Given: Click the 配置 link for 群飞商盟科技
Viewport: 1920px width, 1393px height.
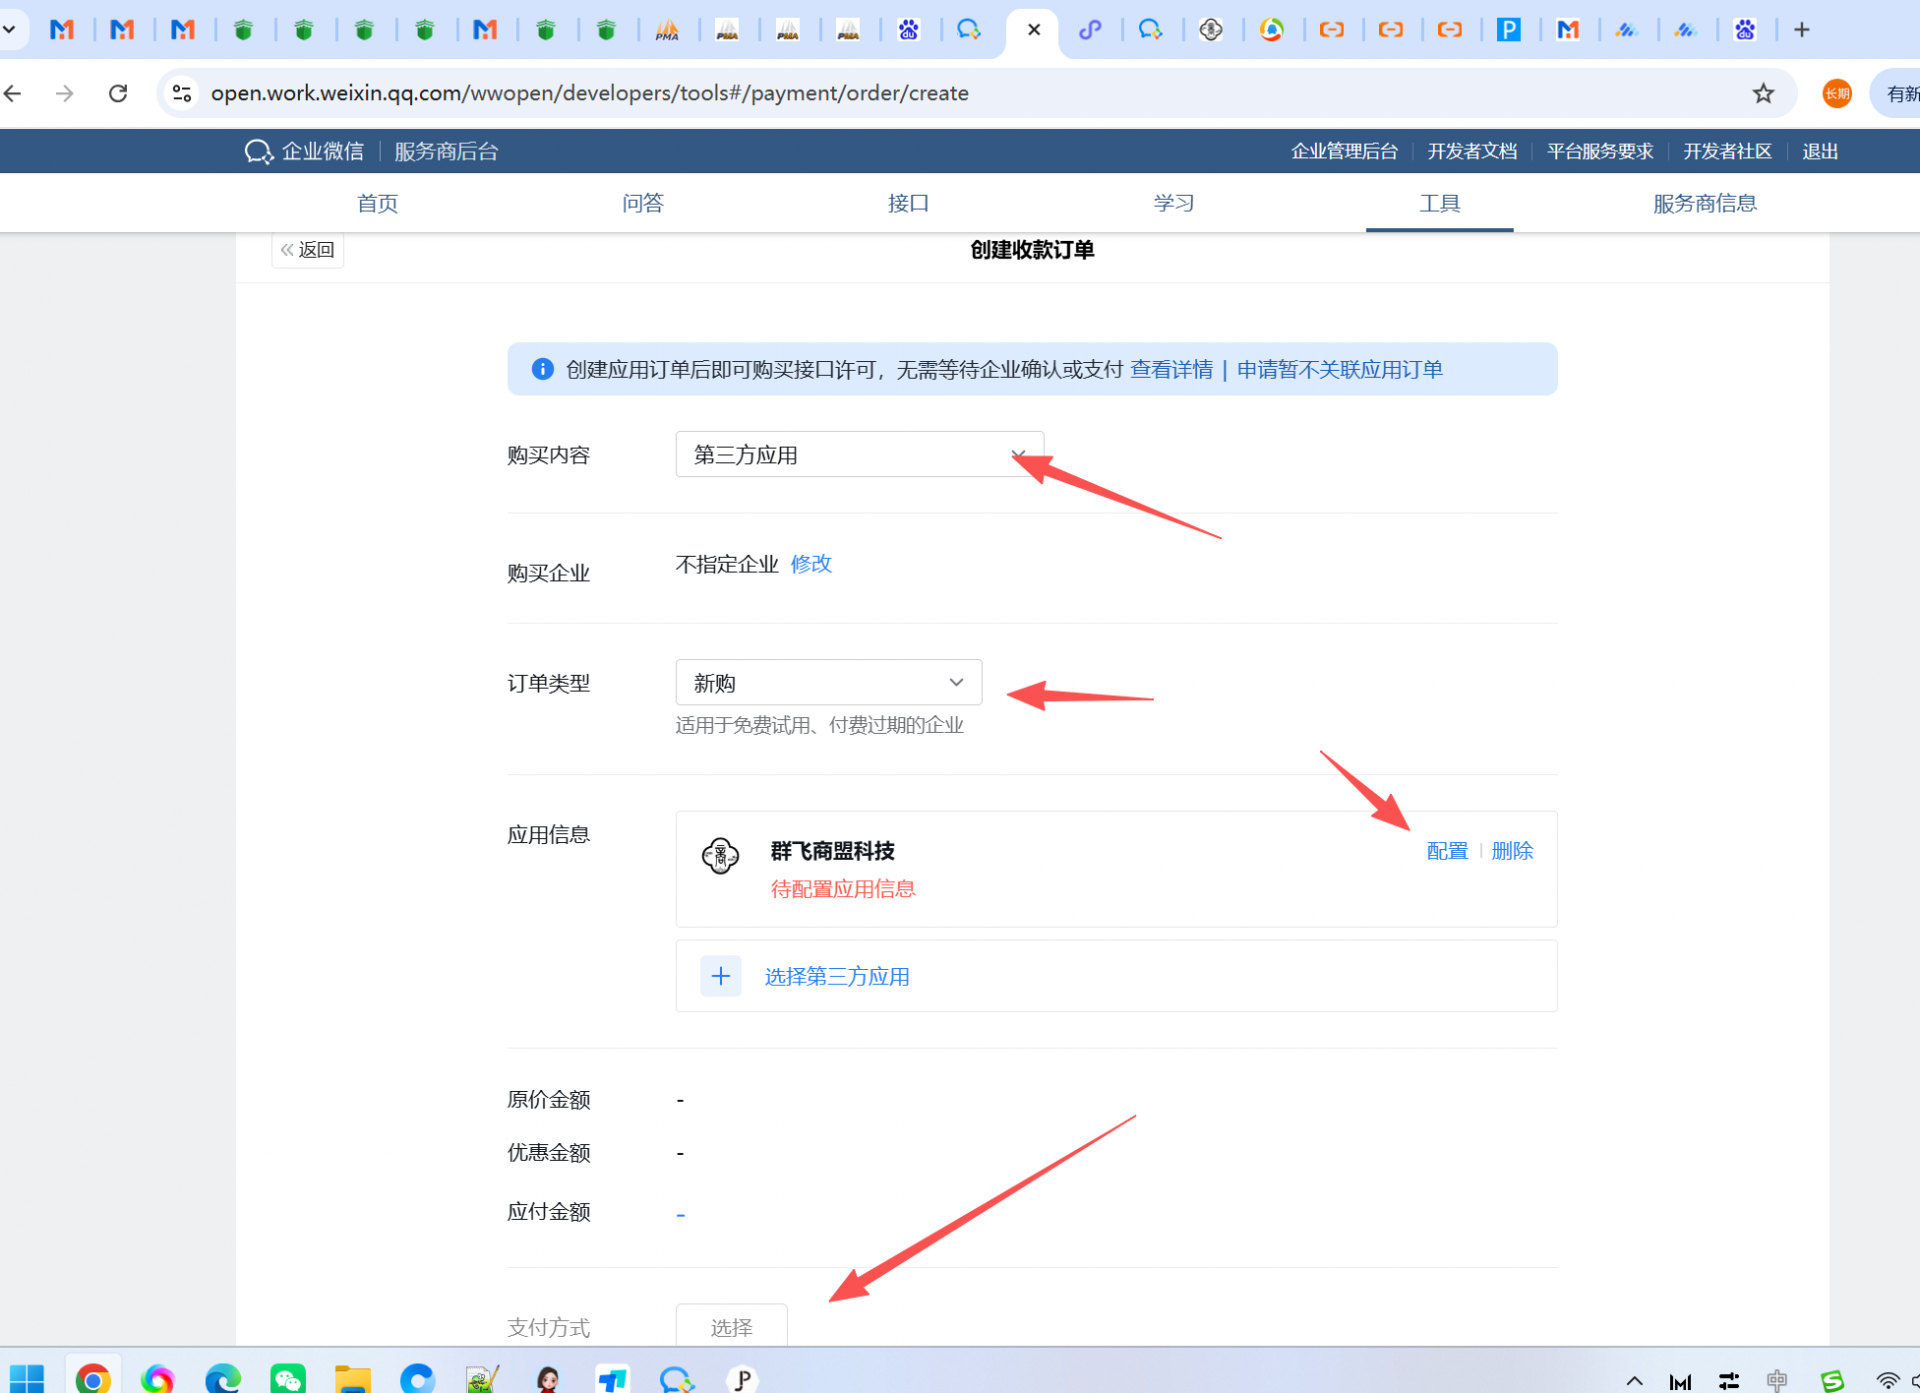Looking at the screenshot, I should click(1446, 851).
